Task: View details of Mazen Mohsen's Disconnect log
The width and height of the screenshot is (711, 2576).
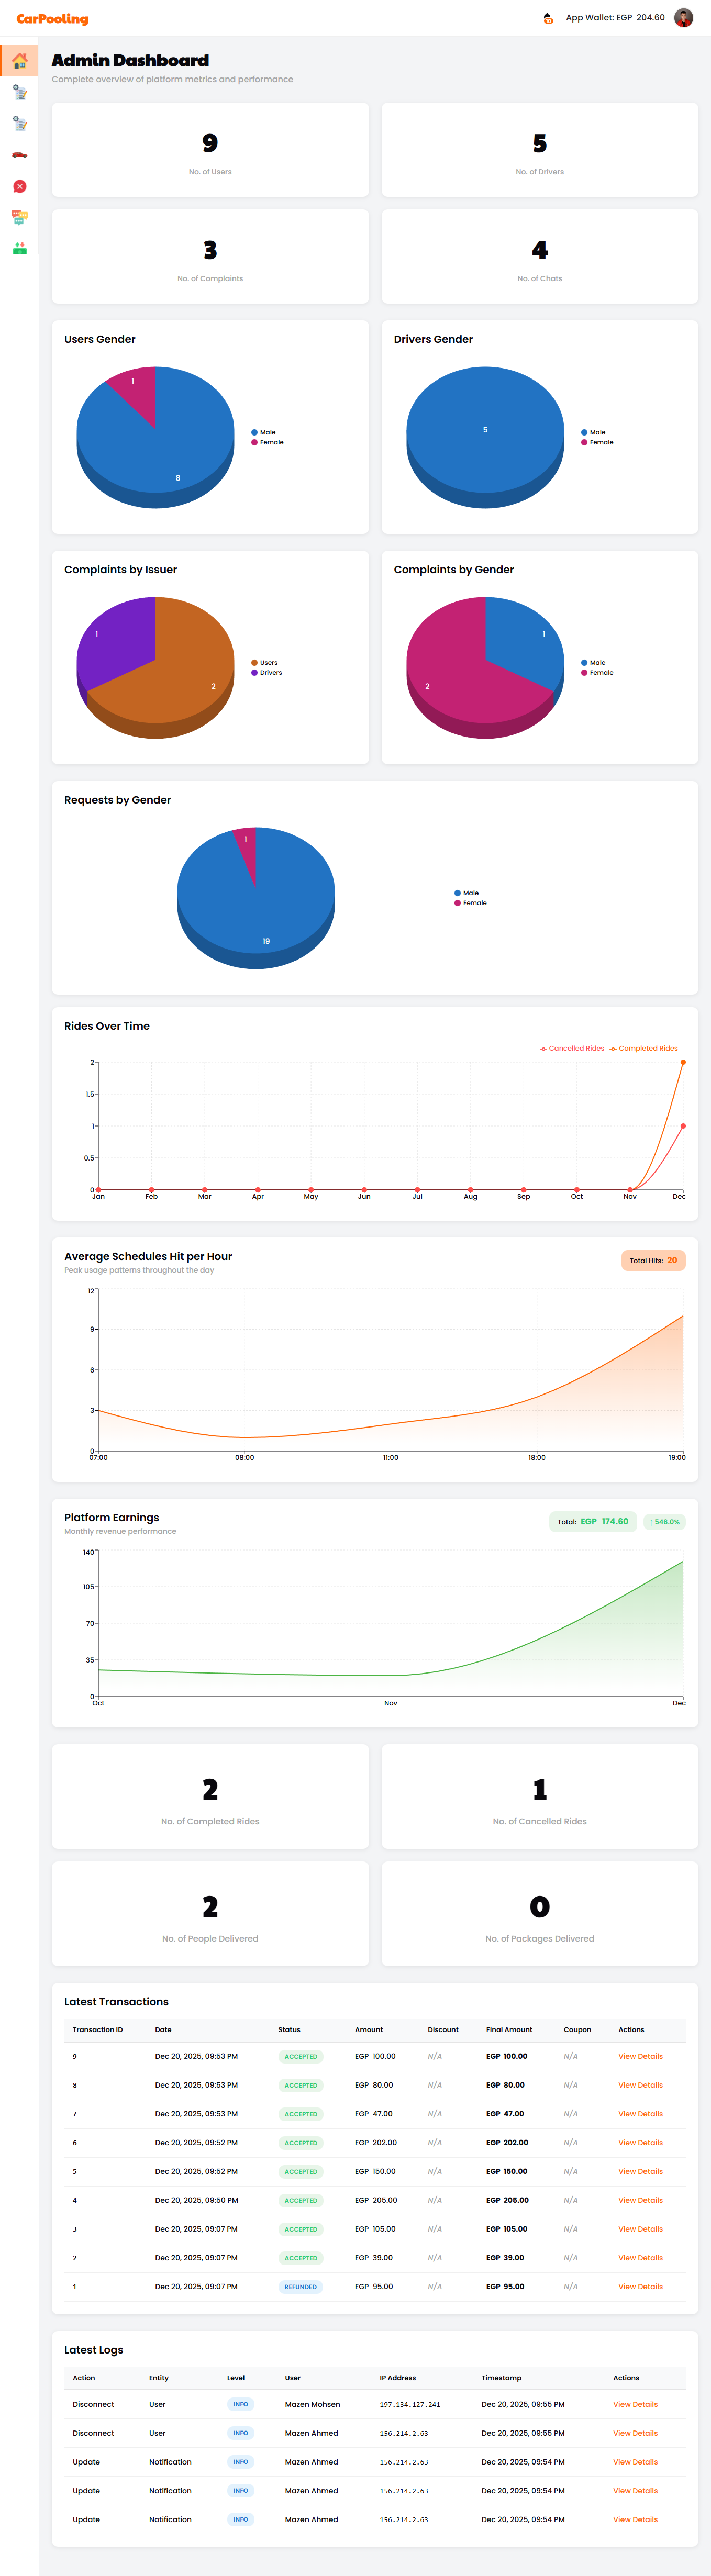Action: coord(635,2404)
